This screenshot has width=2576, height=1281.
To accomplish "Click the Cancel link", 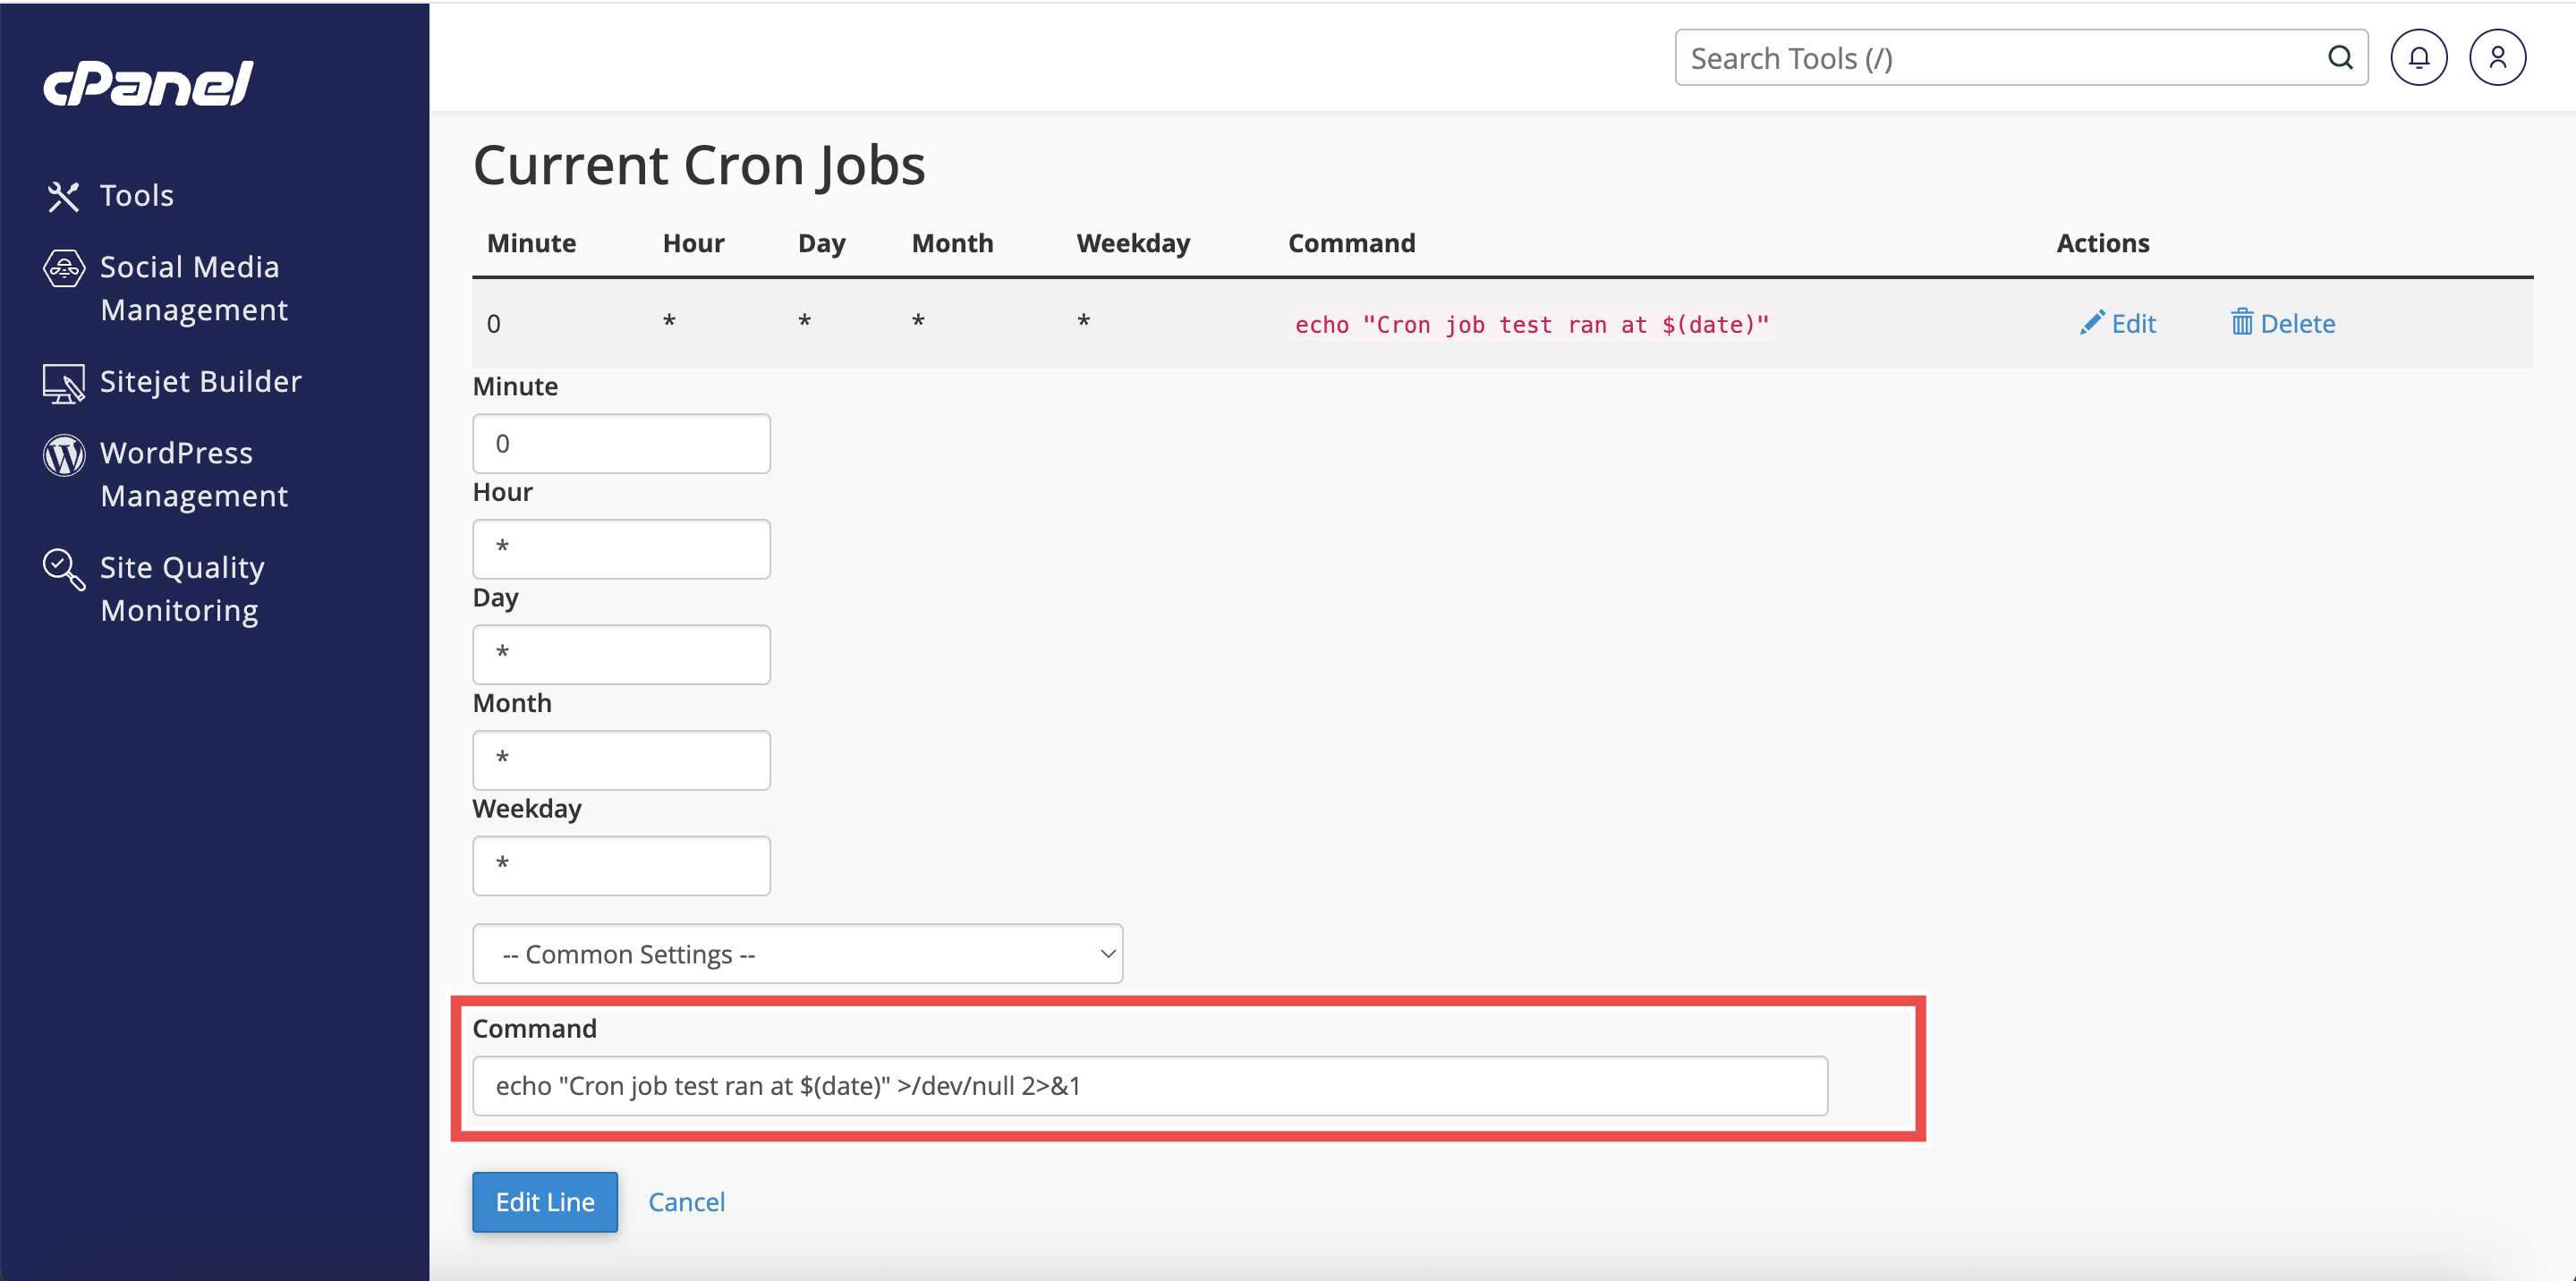I will tap(686, 1202).
